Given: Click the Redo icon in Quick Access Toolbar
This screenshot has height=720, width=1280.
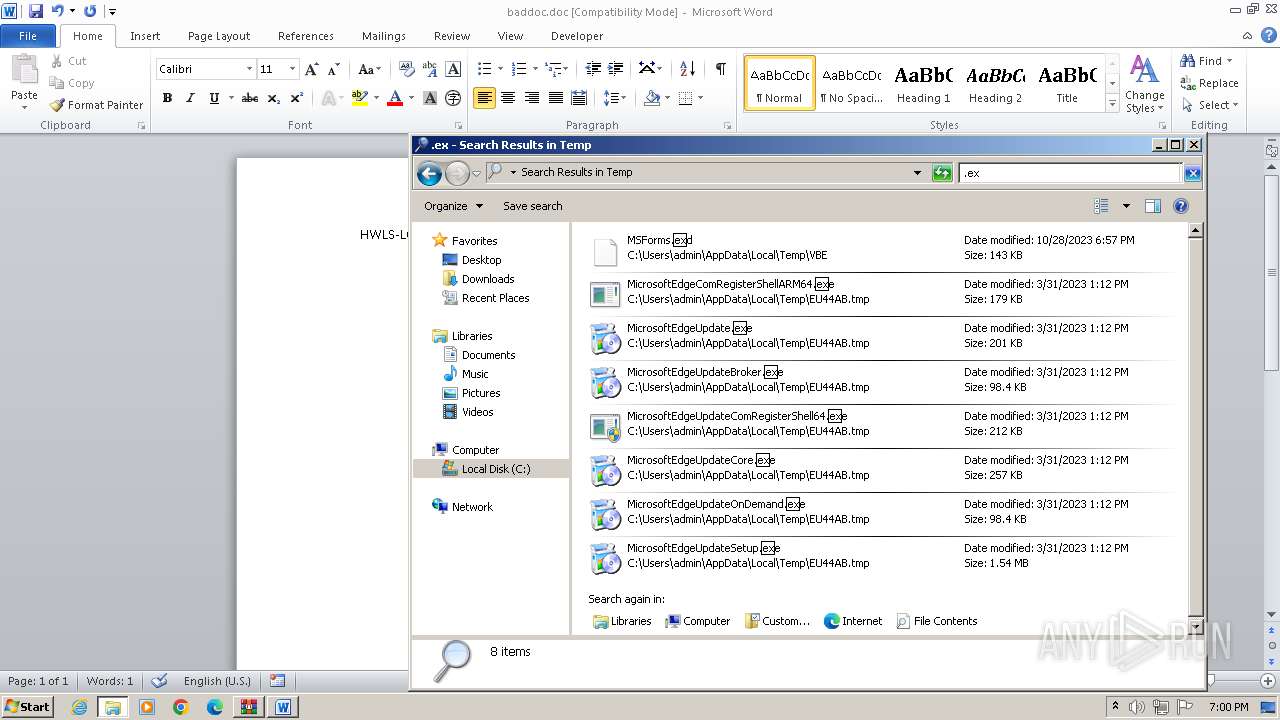Looking at the screenshot, I should tap(90, 11).
